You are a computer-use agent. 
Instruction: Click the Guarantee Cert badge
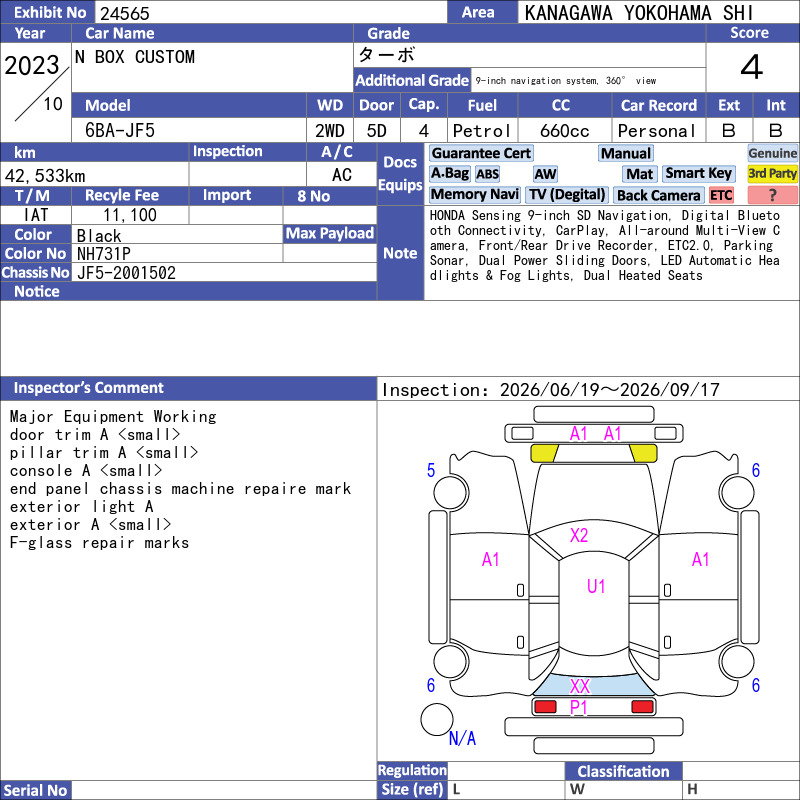coord(481,153)
